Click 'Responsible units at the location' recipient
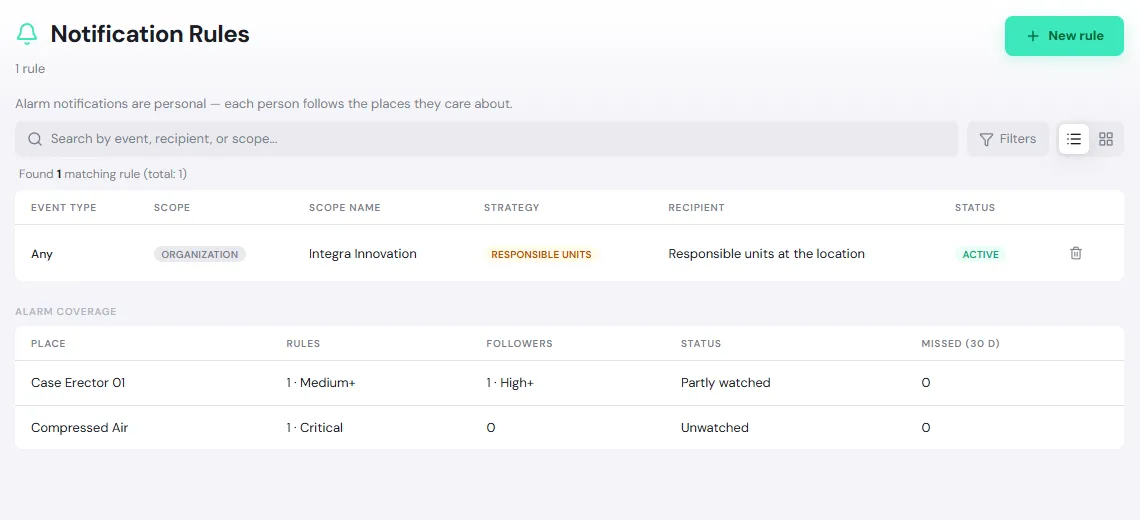1140x520 pixels. [x=766, y=254]
